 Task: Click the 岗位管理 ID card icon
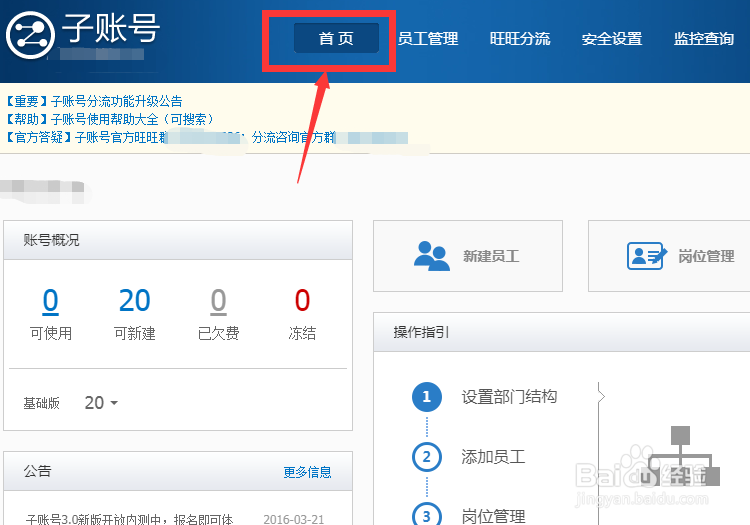tap(647, 256)
